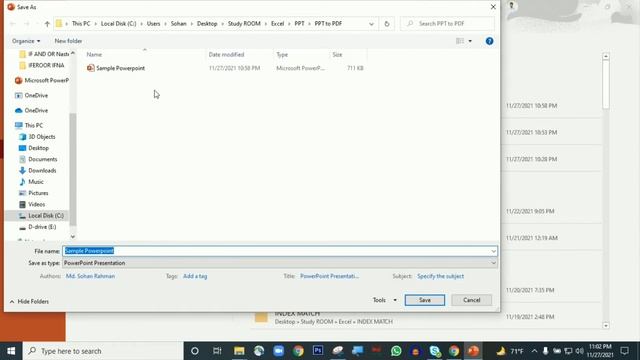This screenshot has height=360, width=640.
Task: Open Zoom from the taskbar
Action: (278, 351)
